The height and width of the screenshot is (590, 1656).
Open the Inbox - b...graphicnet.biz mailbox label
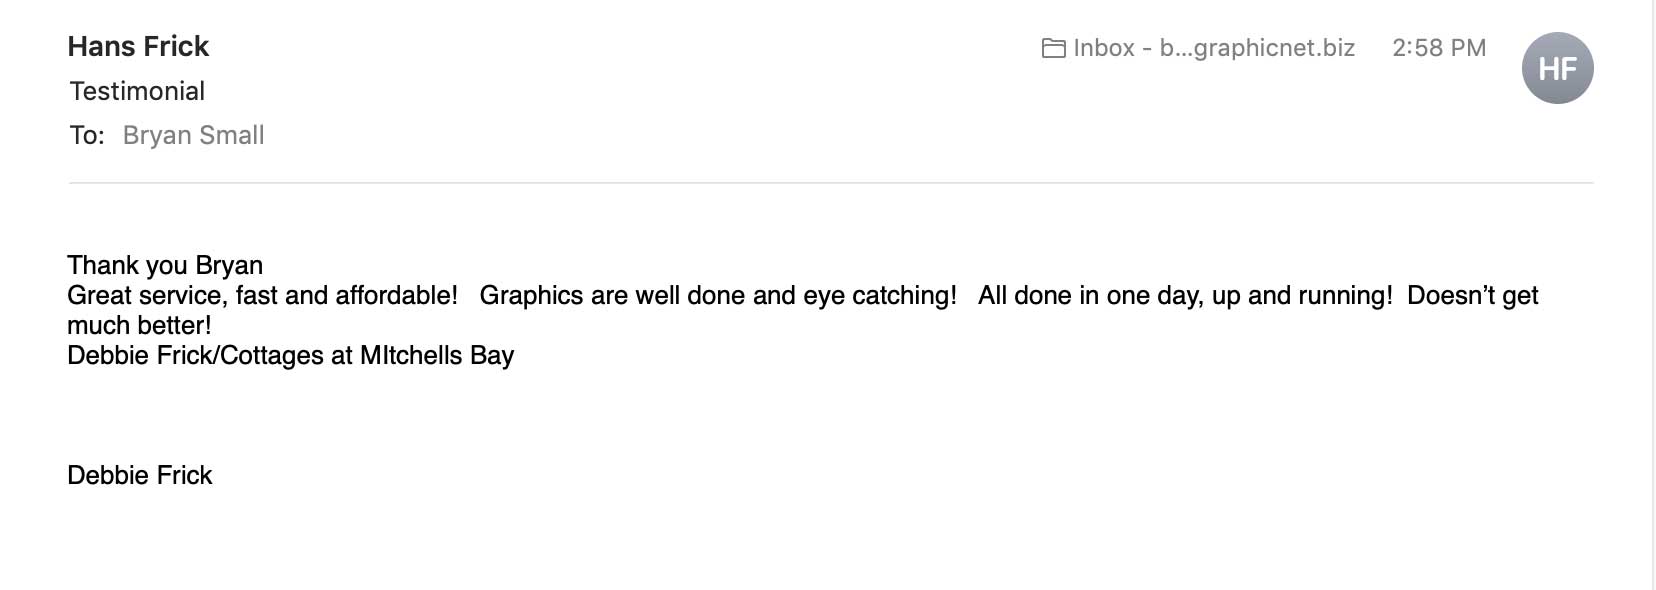(x=1214, y=48)
